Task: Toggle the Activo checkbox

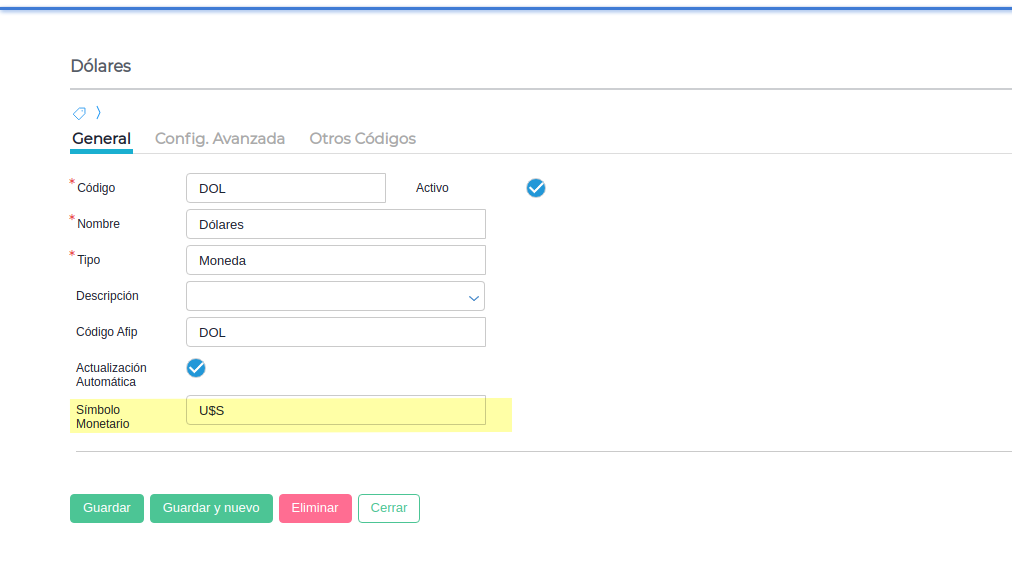Action: coord(536,188)
